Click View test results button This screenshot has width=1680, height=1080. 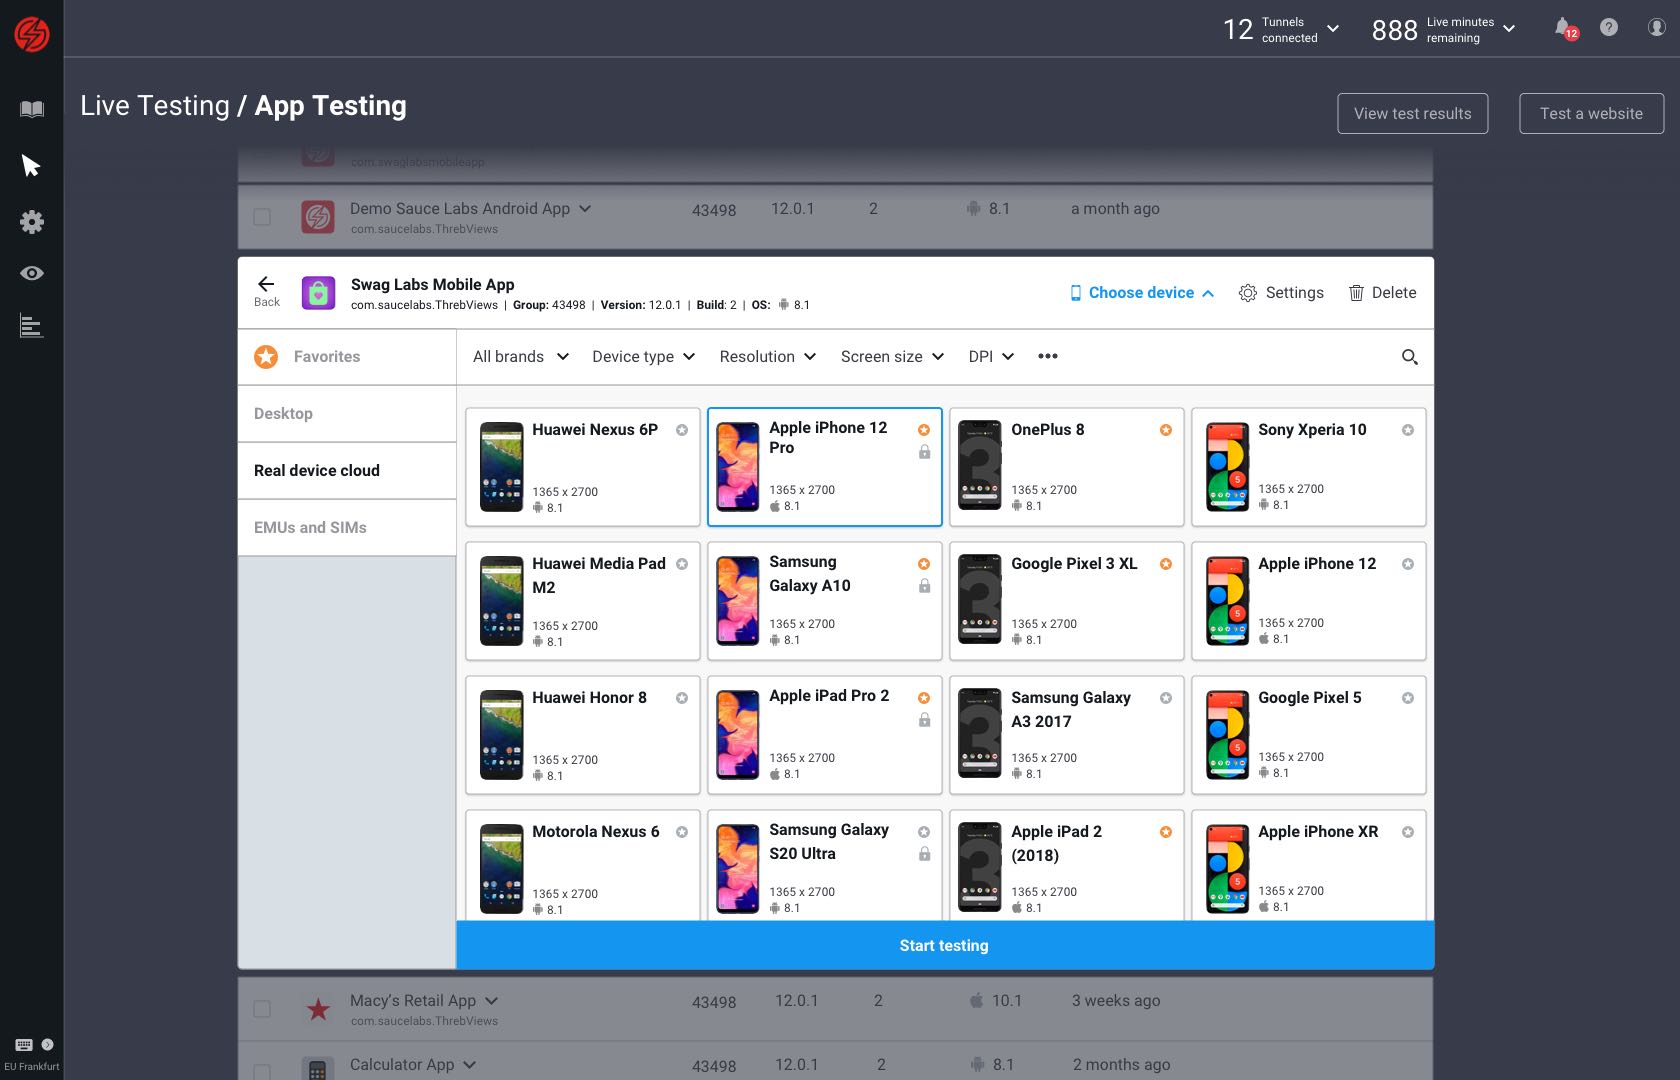click(1412, 114)
